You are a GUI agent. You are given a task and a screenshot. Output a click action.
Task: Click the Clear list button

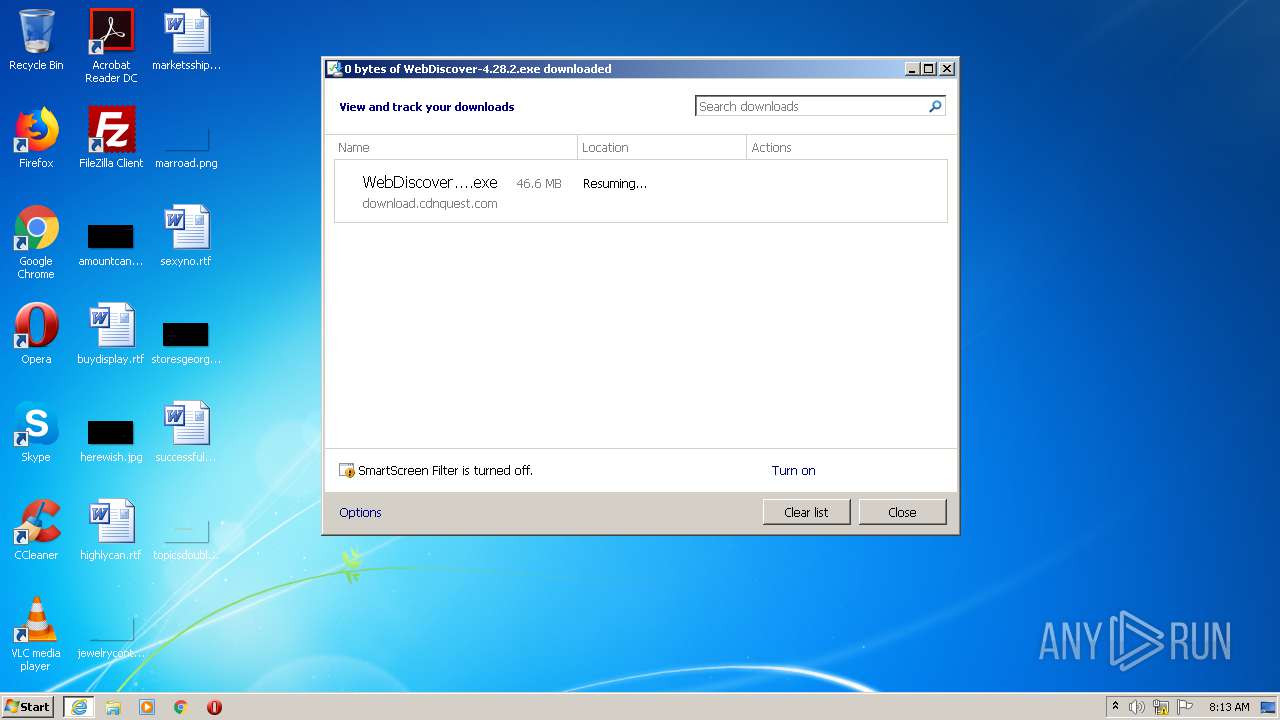(806, 512)
